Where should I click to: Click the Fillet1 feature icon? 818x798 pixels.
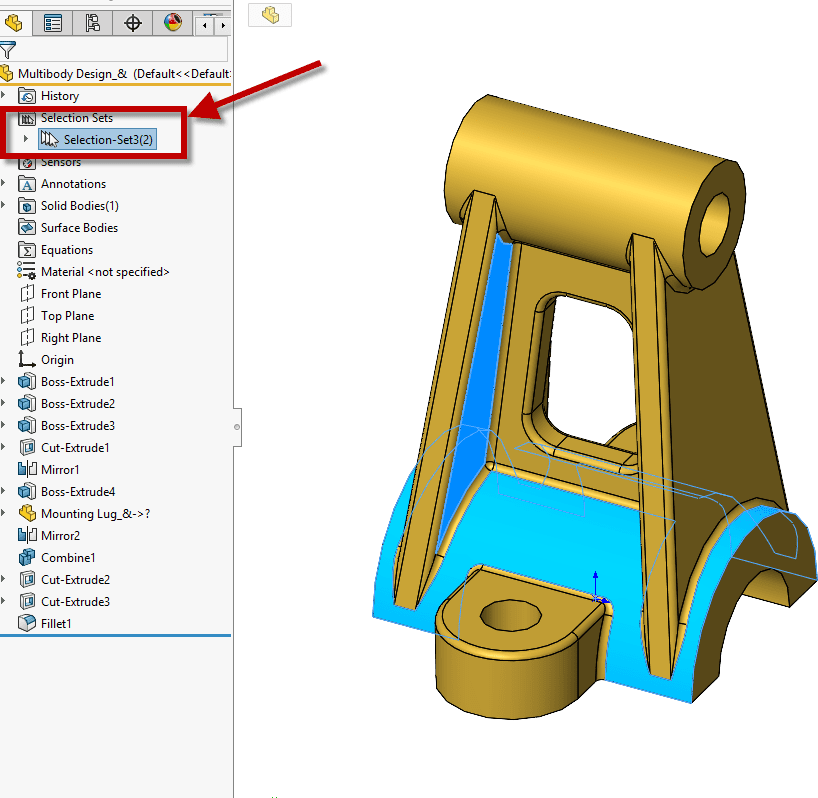(x=27, y=623)
